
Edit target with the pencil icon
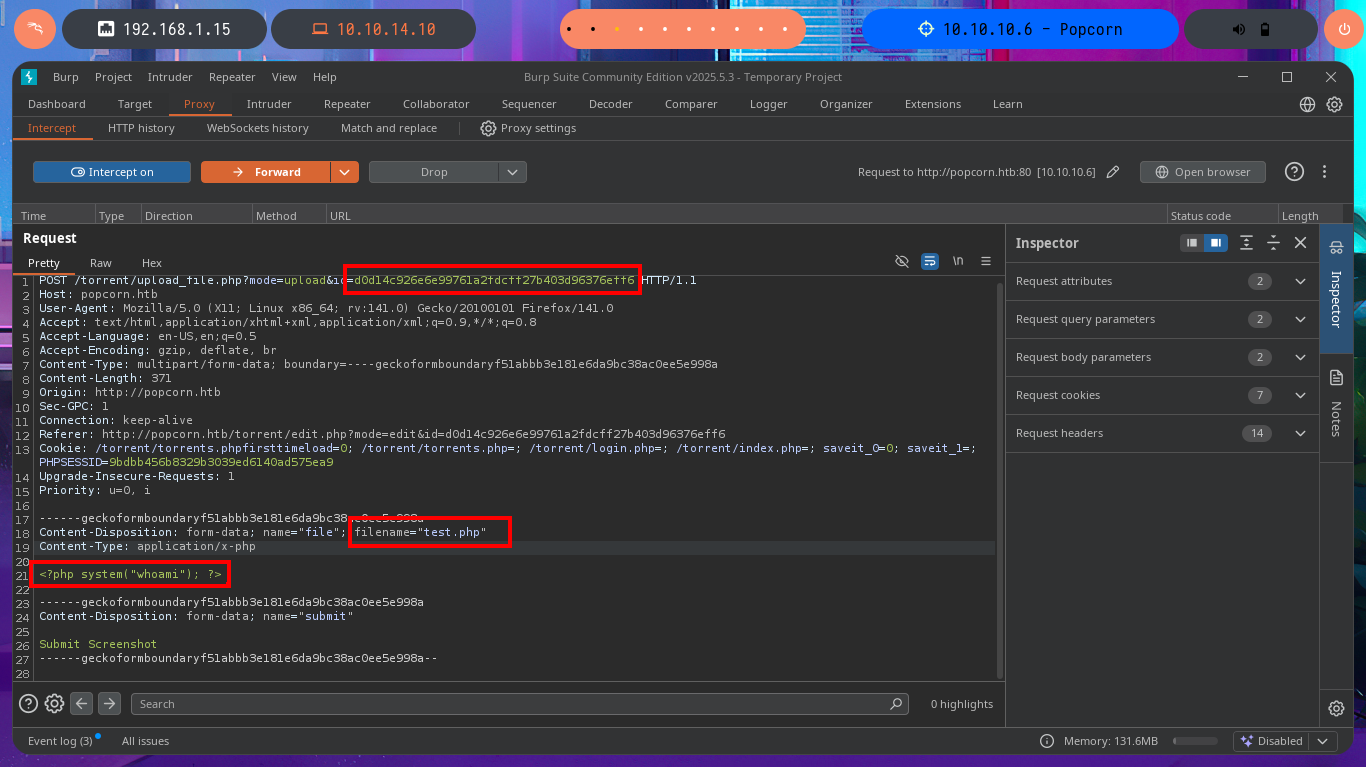(1113, 172)
